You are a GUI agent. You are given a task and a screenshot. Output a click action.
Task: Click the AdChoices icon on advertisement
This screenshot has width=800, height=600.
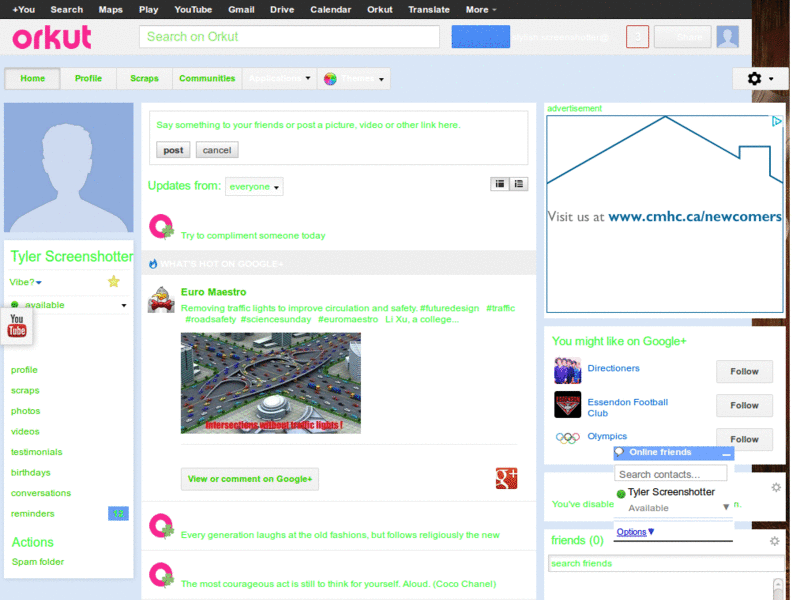pyautogui.click(x=777, y=121)
